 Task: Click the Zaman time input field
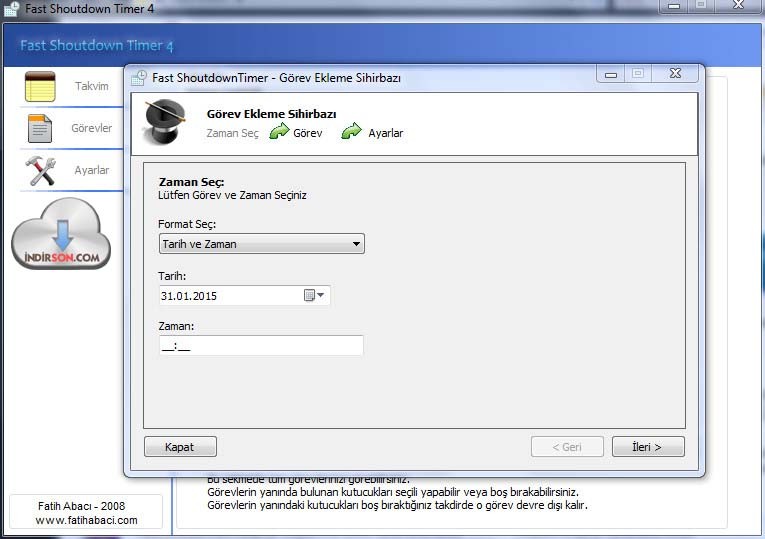click(x=261, y=346)
